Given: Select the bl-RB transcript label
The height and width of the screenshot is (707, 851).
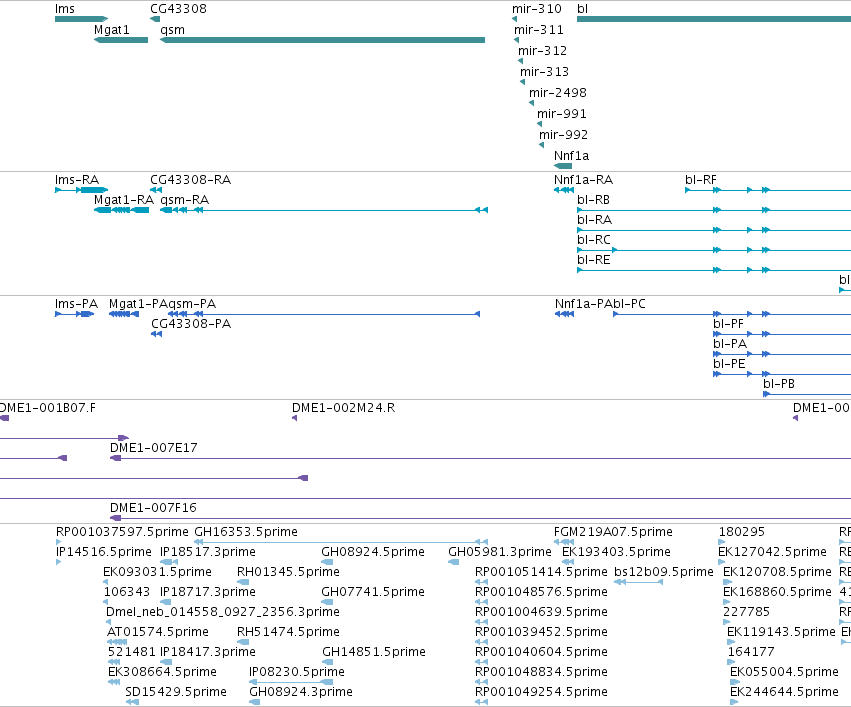Looking at the screenshot, I should 593,200.
